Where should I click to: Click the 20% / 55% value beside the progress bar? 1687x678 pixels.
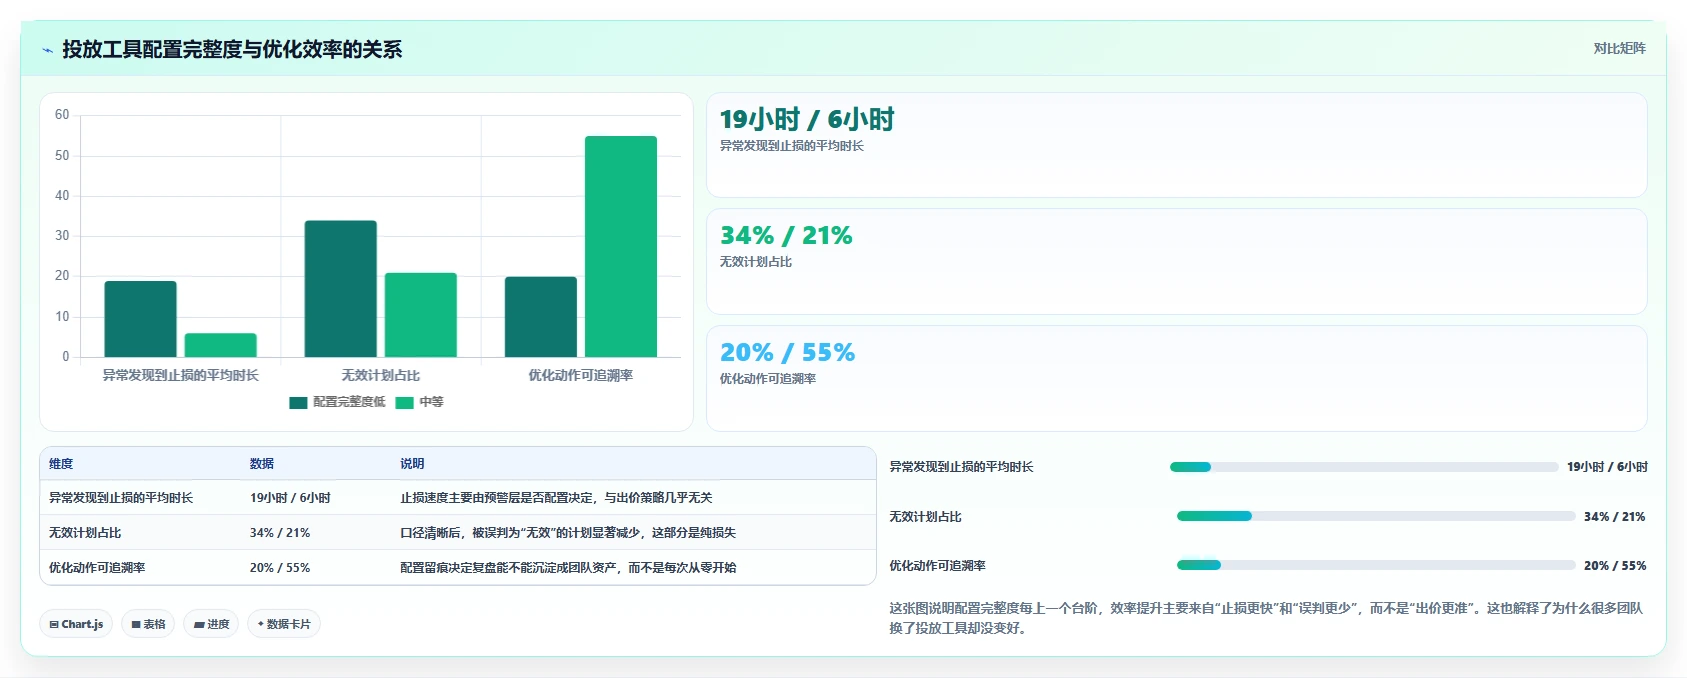pos(1615,566)
